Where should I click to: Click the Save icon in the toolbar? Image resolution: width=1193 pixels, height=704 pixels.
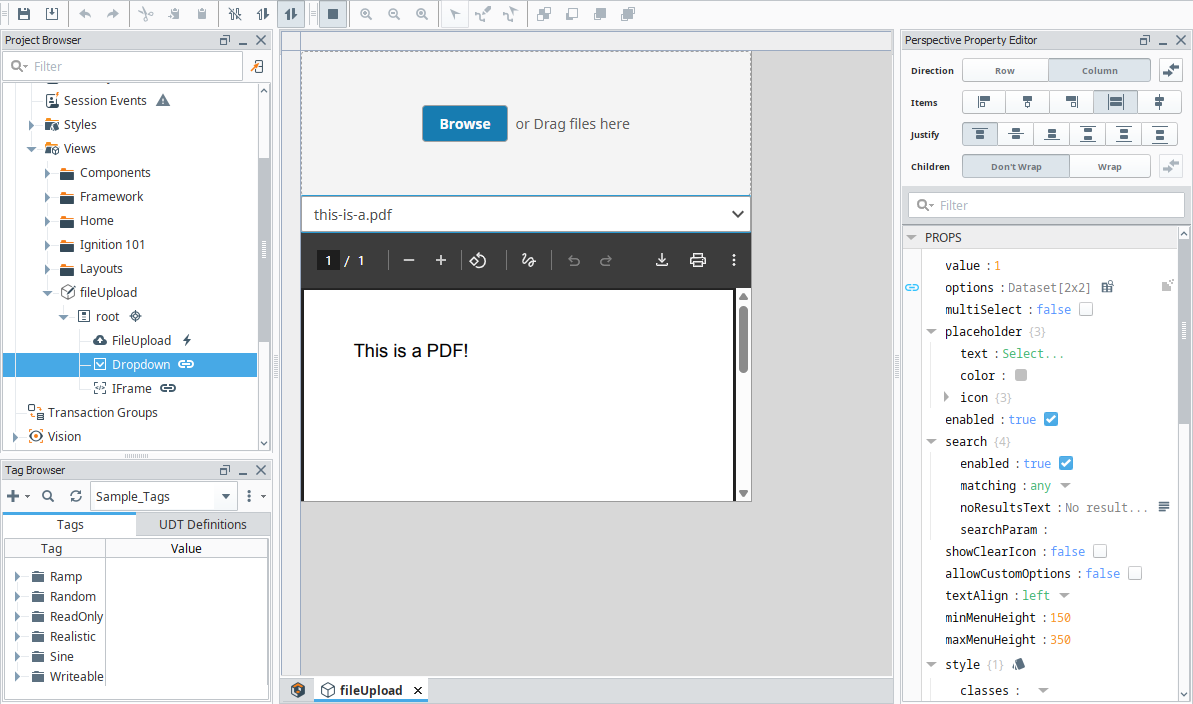24,14
